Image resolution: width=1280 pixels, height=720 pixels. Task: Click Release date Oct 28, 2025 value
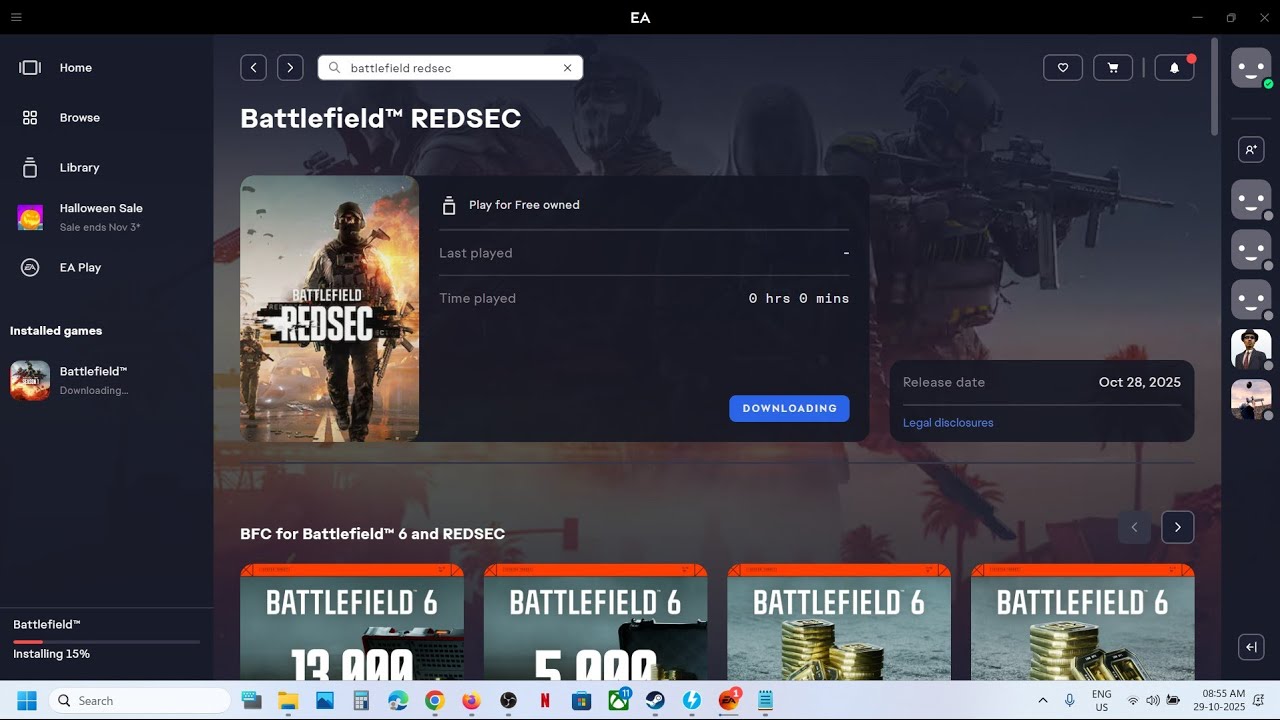pos(1139,382)
